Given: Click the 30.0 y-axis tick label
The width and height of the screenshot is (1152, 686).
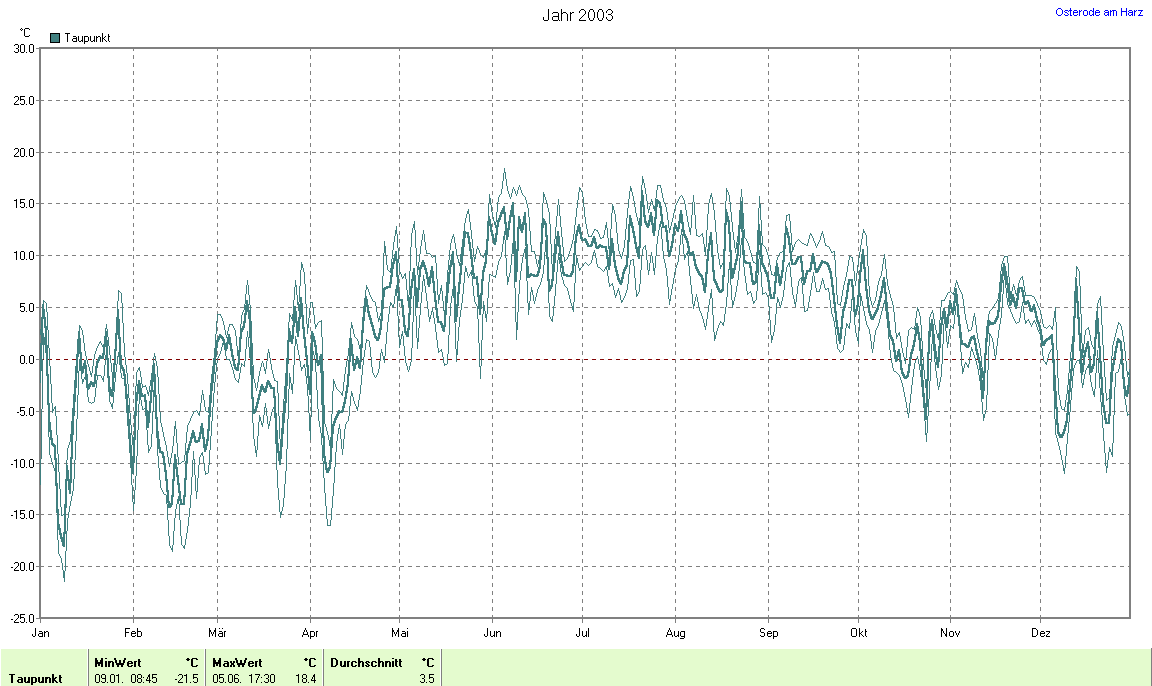Looking at the screenshot, I should [x=24, y=48].
